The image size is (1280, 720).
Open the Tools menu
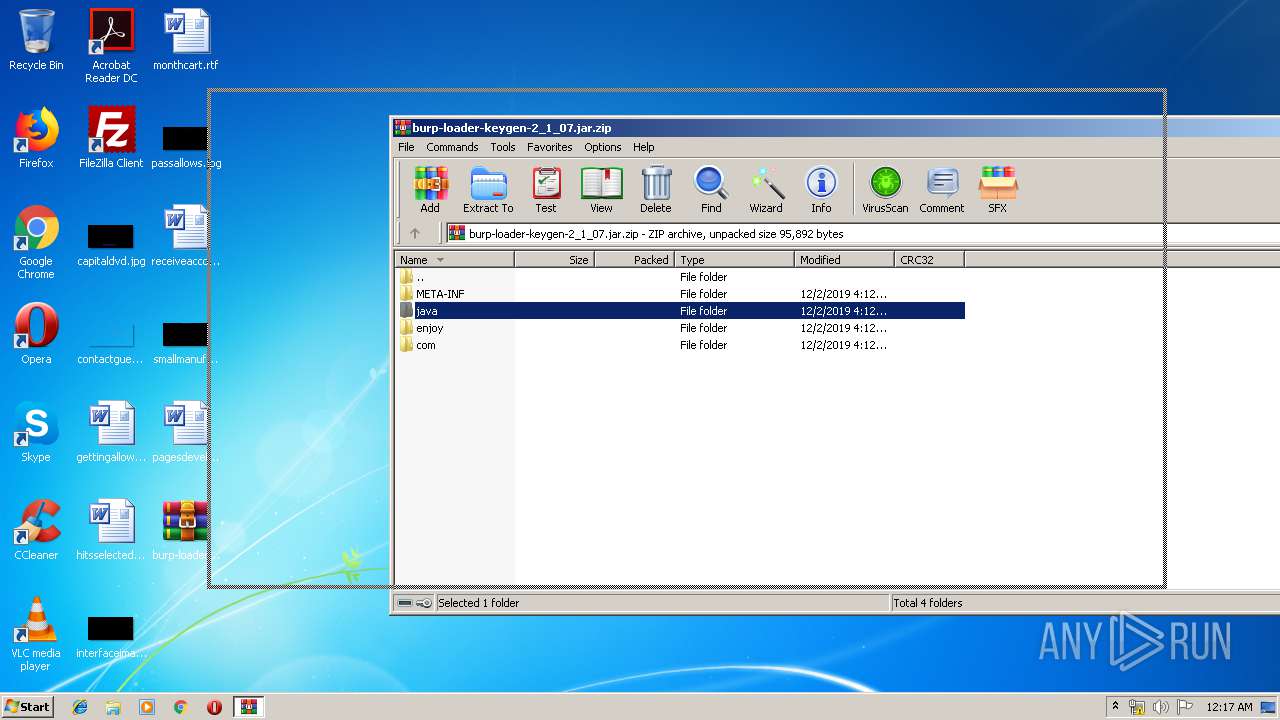[x=503, y=147]
